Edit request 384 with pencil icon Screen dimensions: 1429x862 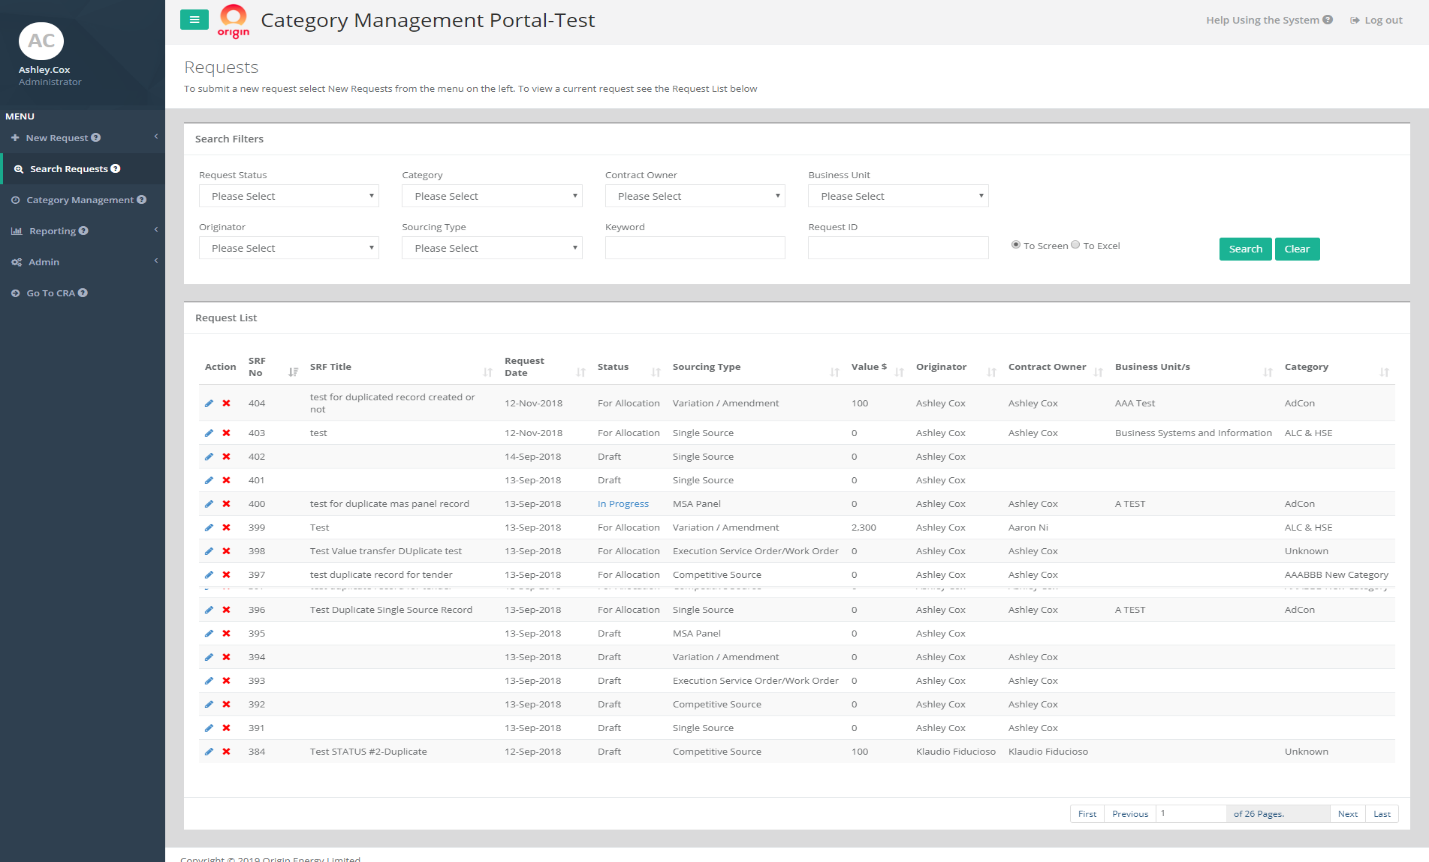(x=209, y=752)
